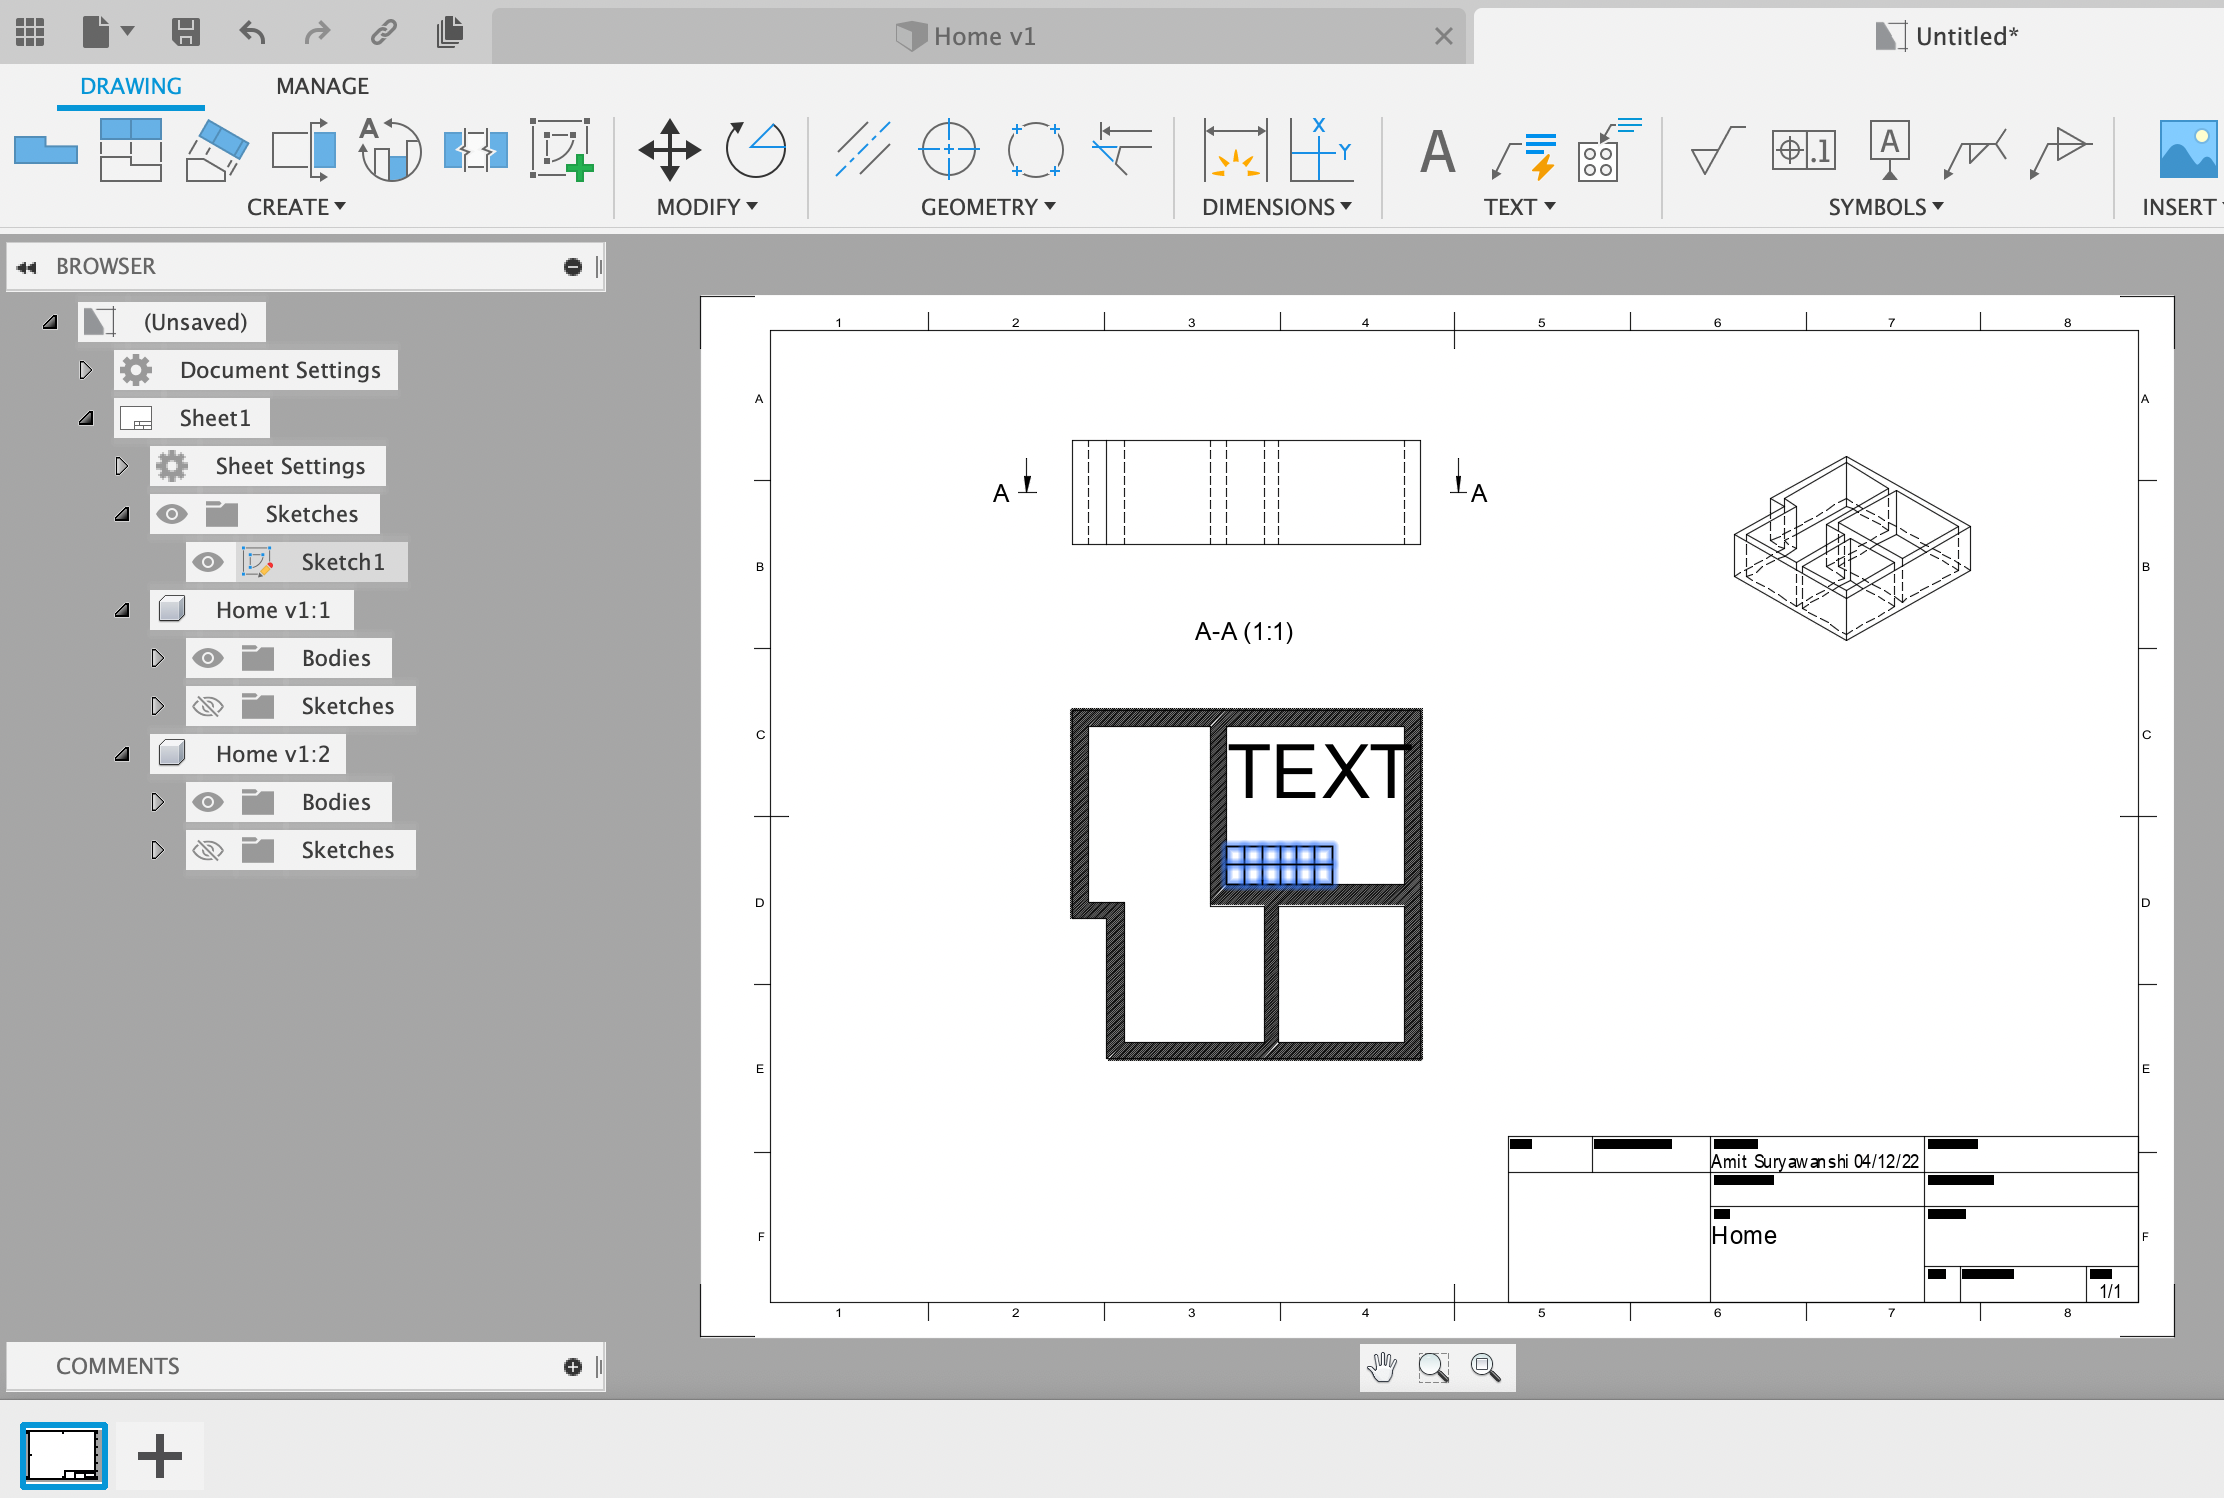Select the Dimension tool

pos(1235,150)
